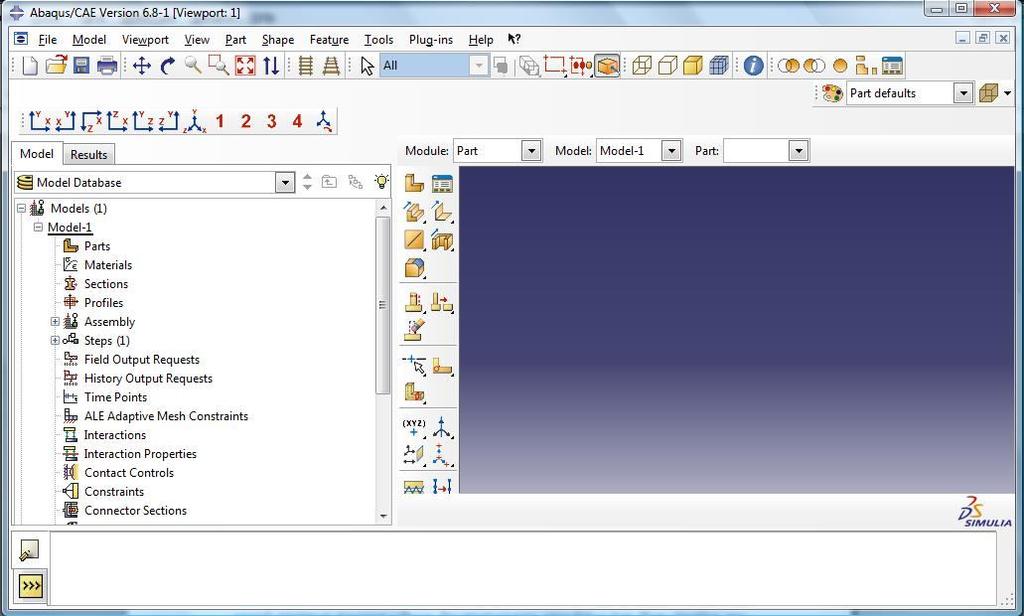
Task: Apply the isometric view triad icon
Action: point(195,121)
